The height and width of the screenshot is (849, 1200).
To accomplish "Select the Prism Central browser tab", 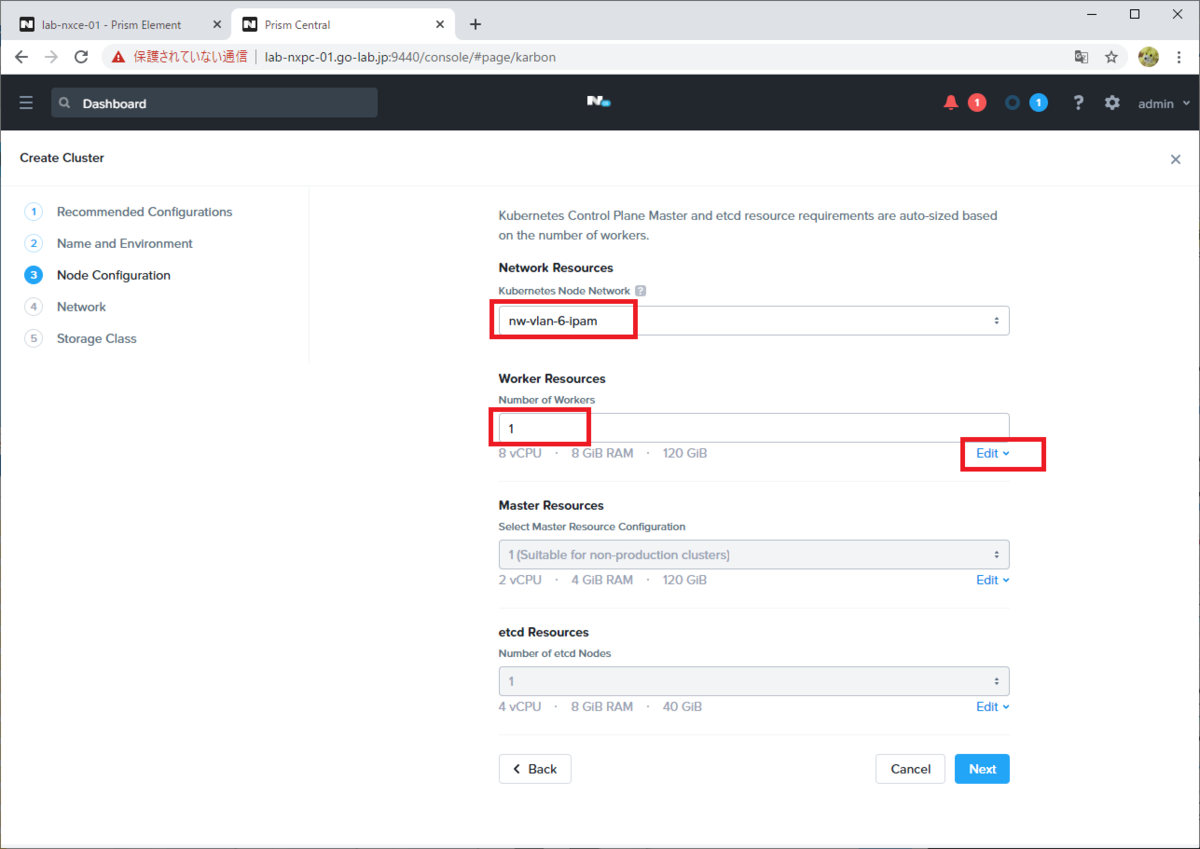I will 343,24.
